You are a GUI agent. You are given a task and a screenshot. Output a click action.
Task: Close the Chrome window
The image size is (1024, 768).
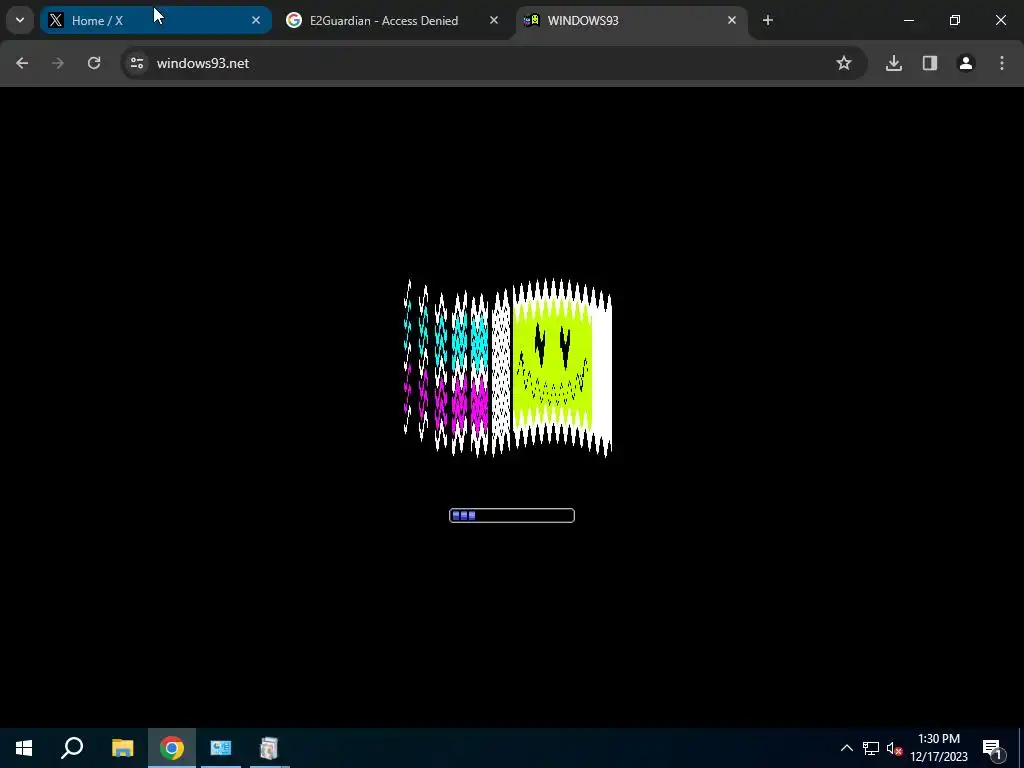point(1000,20)
